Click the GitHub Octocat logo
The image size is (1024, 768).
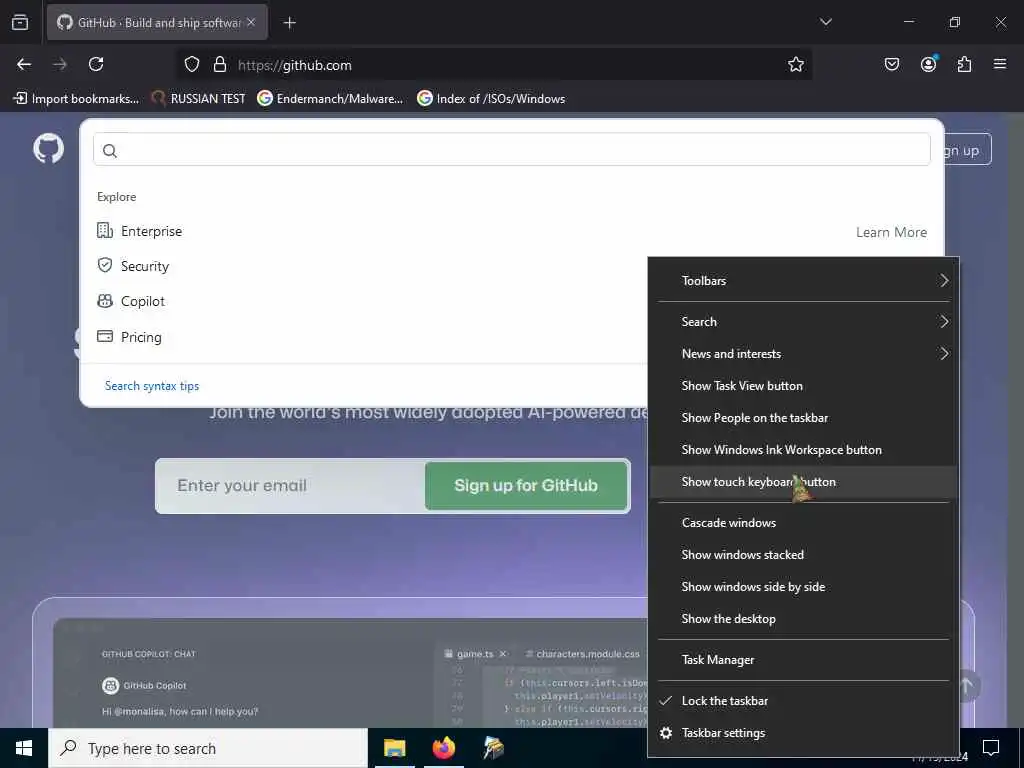[48, 149]
